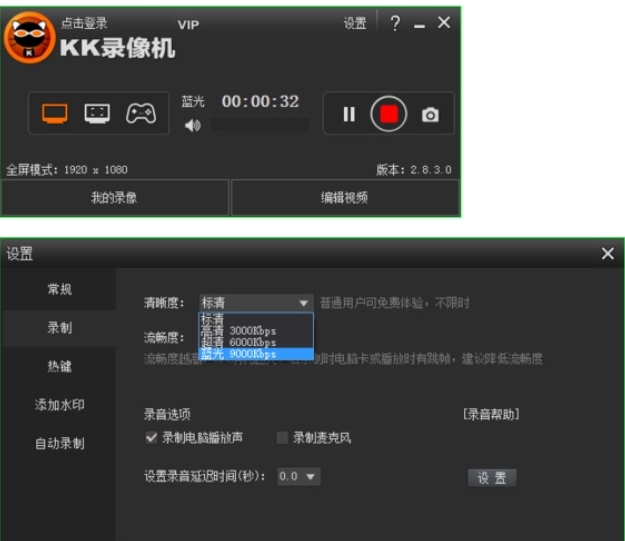Close the KK录像机 main window
This screenshot has height=541, width=625.
[x=444, y=22]
